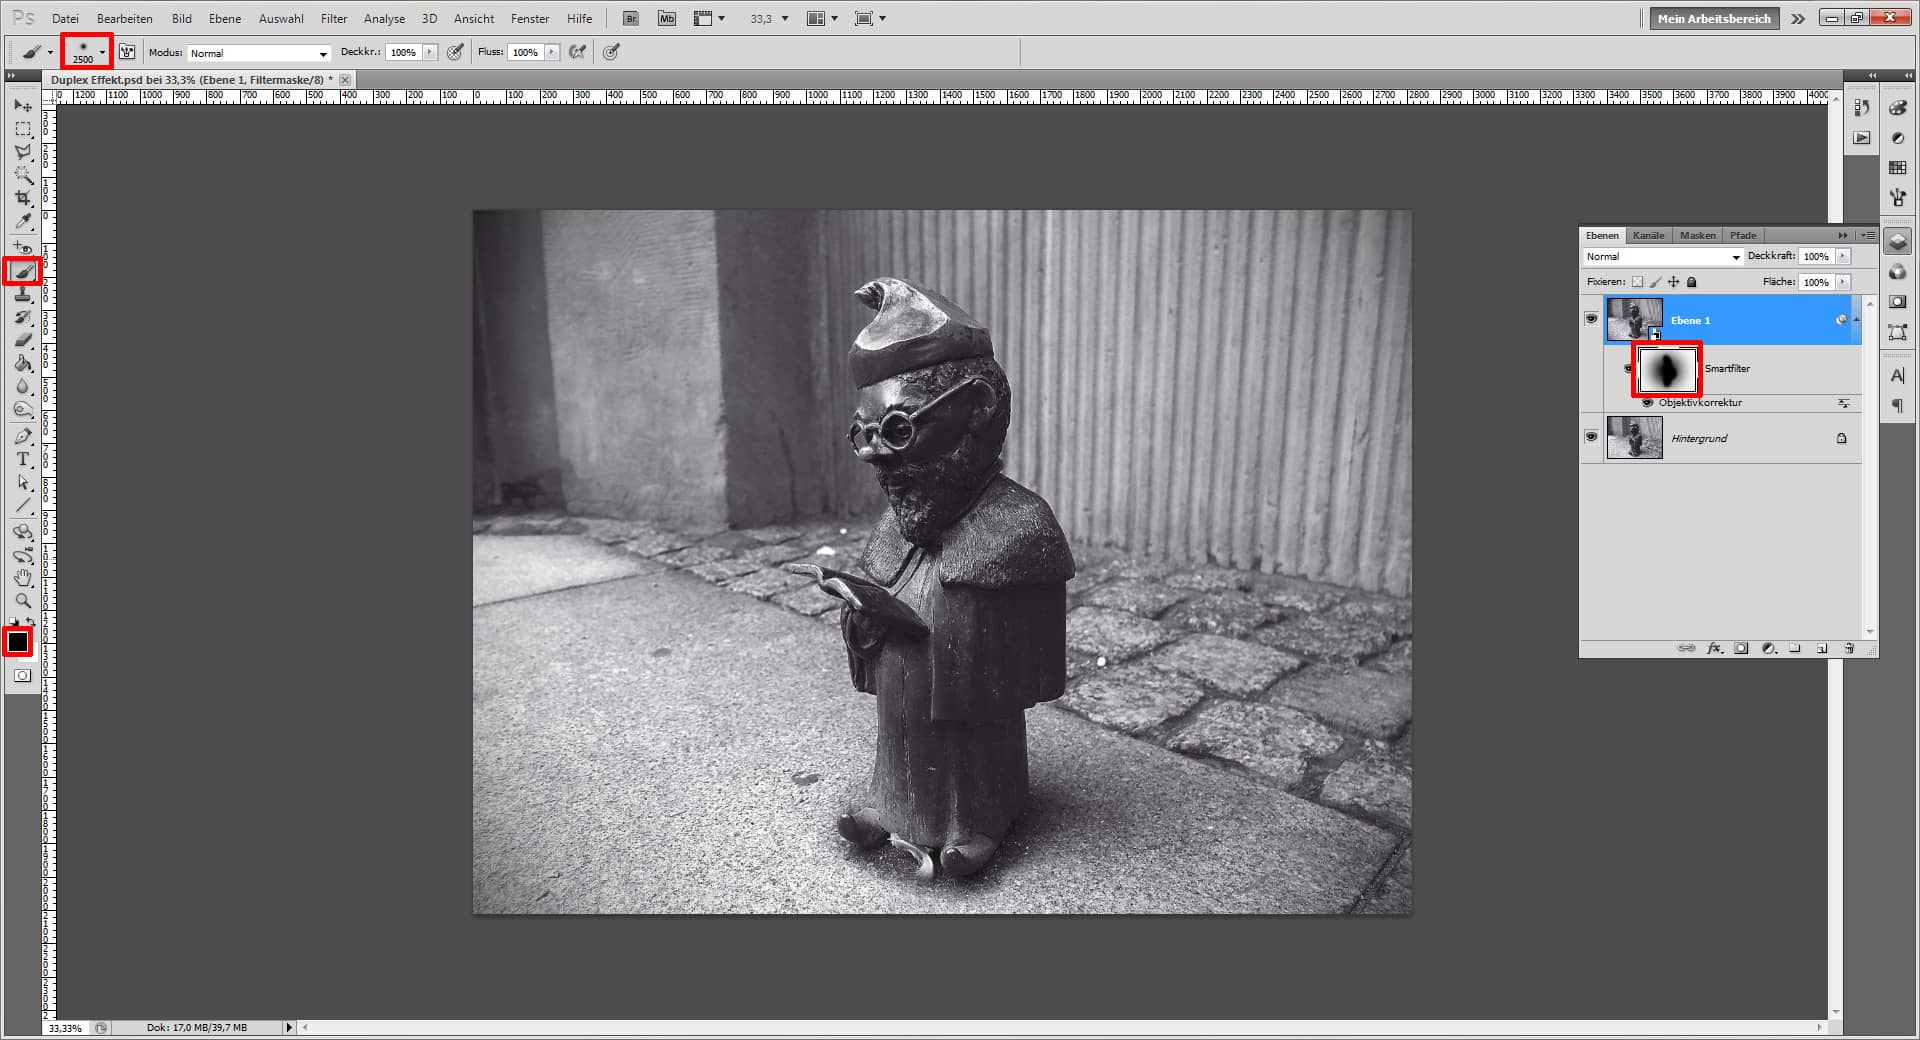Toggle Ebene 1 layer visibility

tap(1593, 320)
